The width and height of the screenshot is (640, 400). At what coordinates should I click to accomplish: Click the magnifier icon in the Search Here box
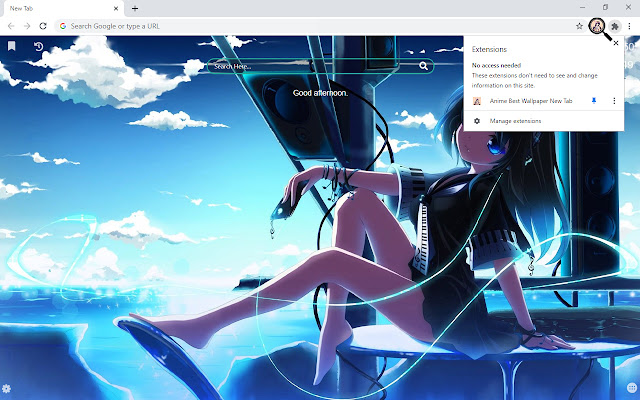point(423,66)
